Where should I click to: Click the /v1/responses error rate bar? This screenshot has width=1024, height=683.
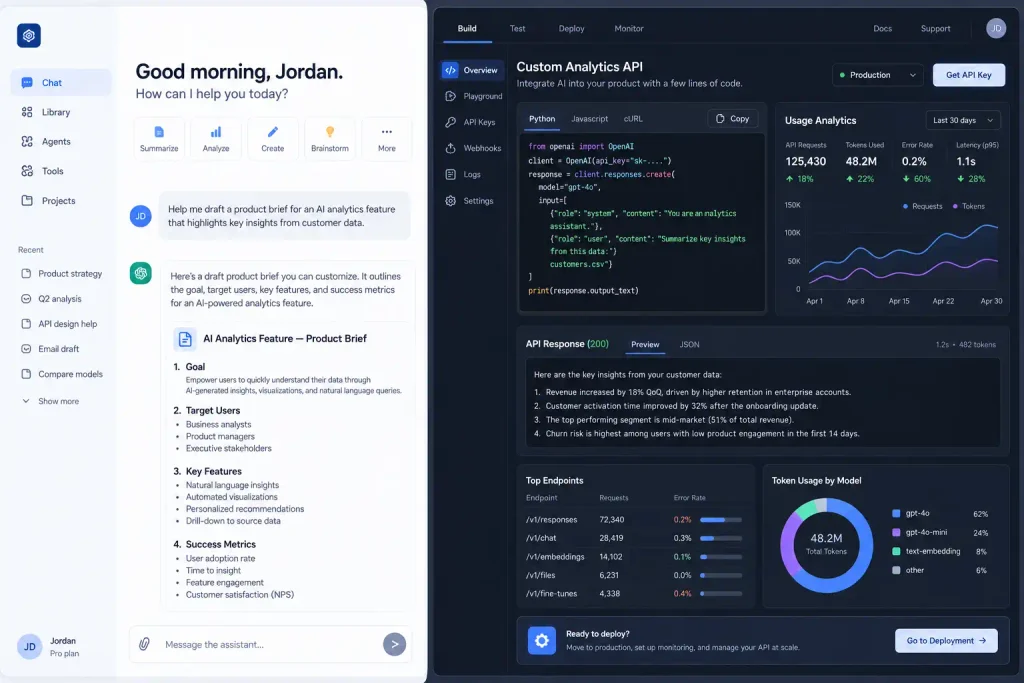point(721,520)
